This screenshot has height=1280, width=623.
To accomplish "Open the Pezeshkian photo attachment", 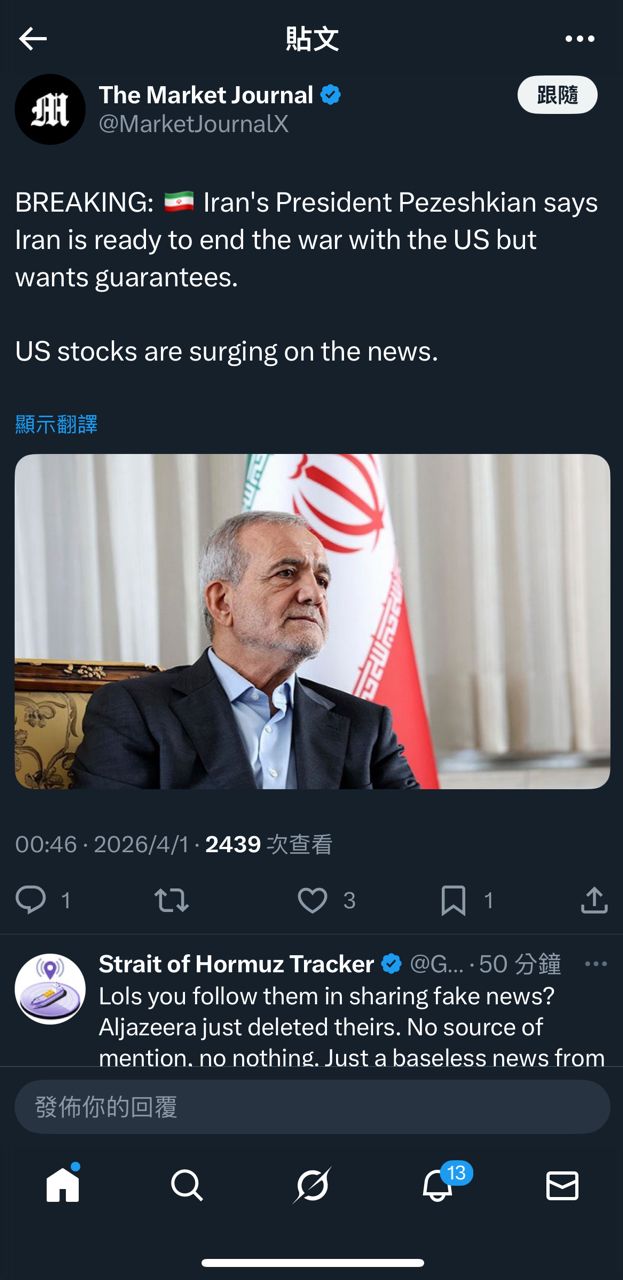I will tap(312, 621).
